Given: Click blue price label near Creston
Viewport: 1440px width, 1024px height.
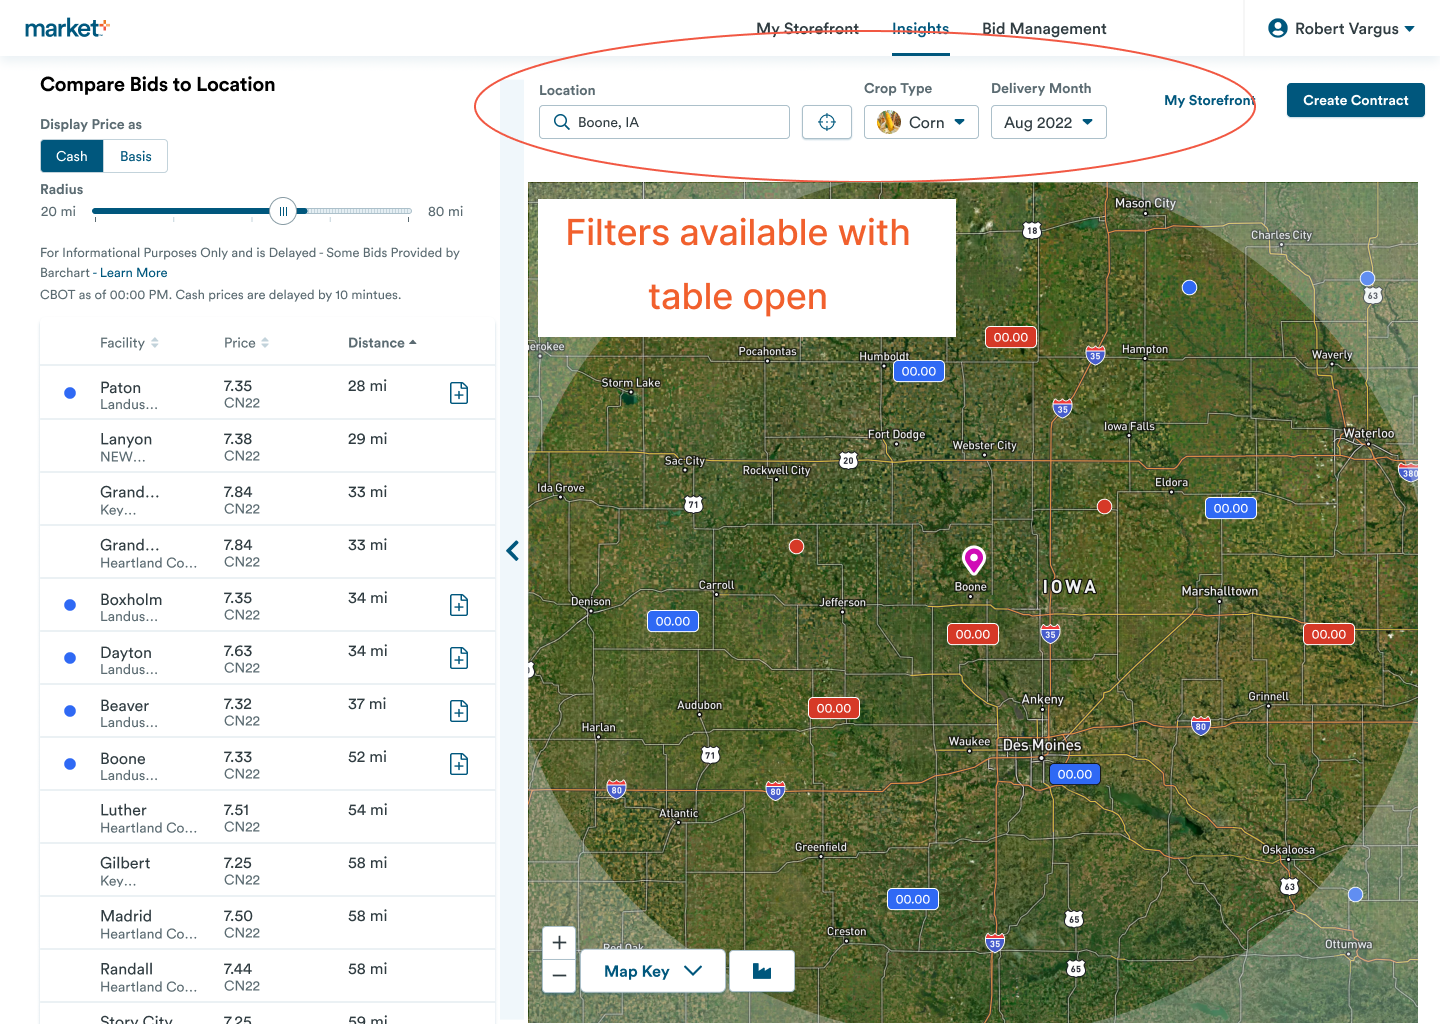Looking at the screenshot, I should [912, 899].
